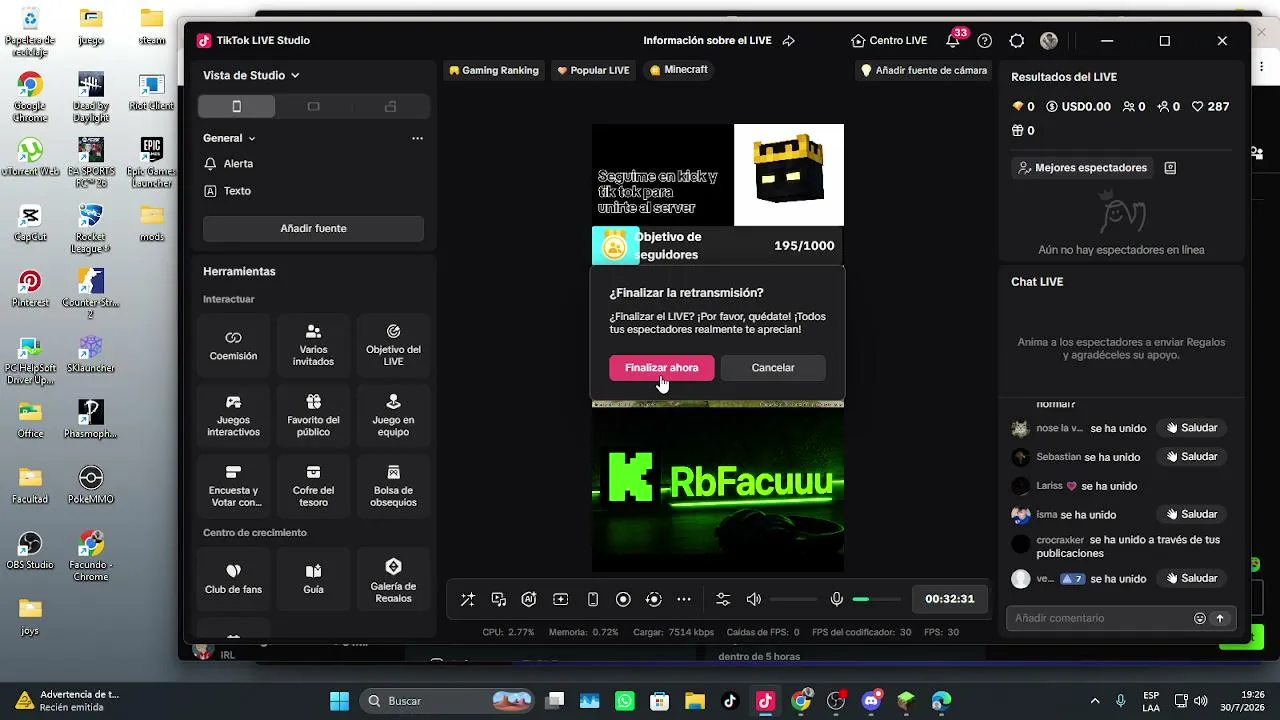This screenshot has width=1280, height=720.
Task: Greet Sebastian with Saludar
Action: [x=1191, y=457]
